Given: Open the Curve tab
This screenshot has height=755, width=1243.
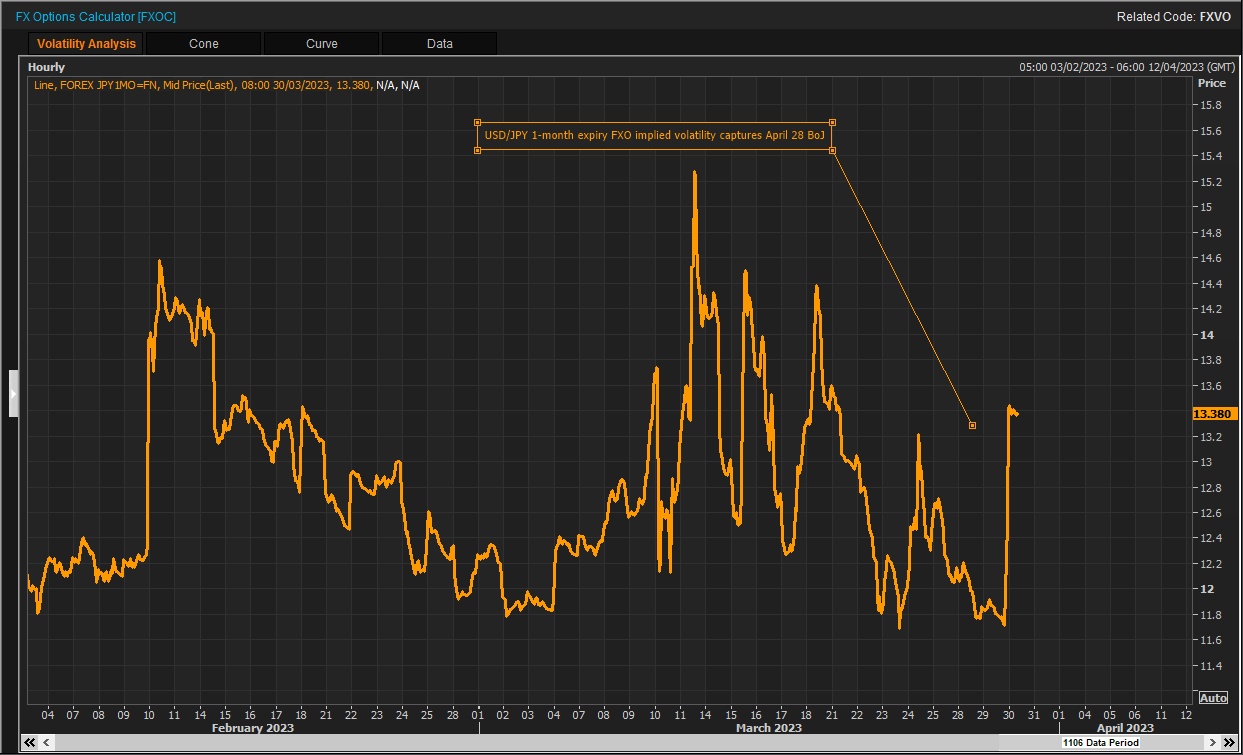Looking at the screenshot, I should [321, 44].
